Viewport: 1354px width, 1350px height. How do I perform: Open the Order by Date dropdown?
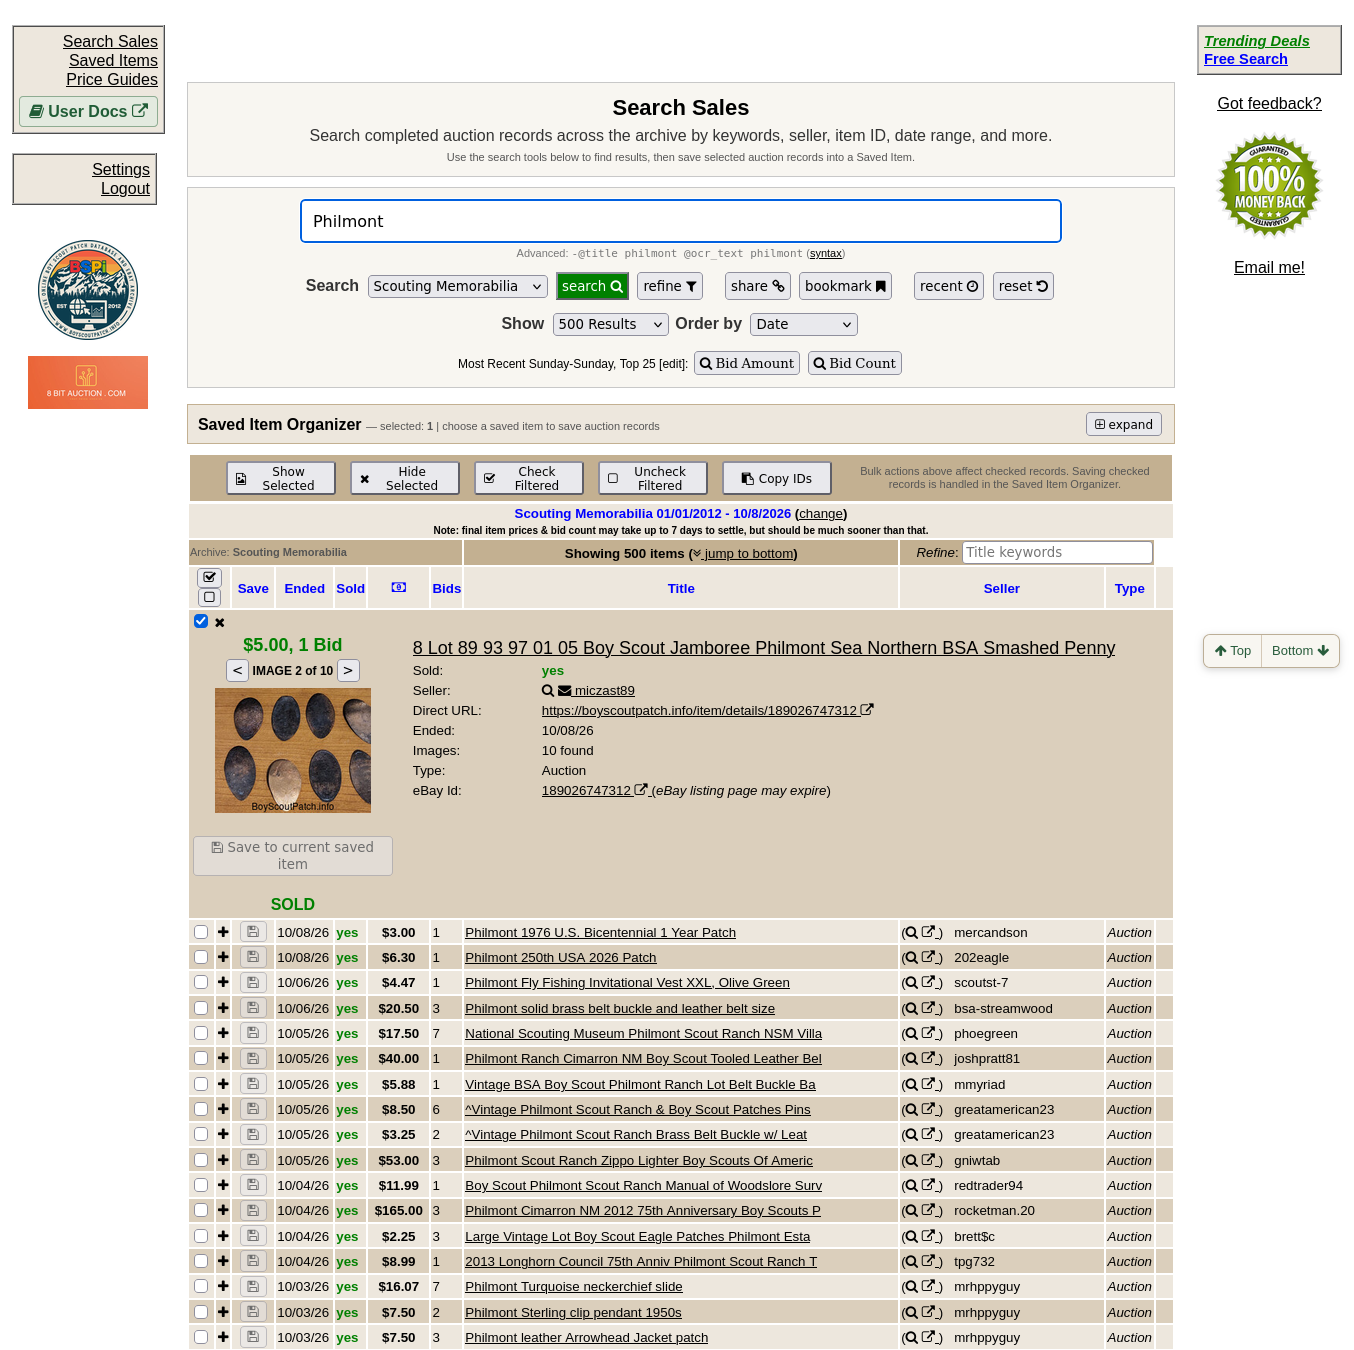[804, 324]
